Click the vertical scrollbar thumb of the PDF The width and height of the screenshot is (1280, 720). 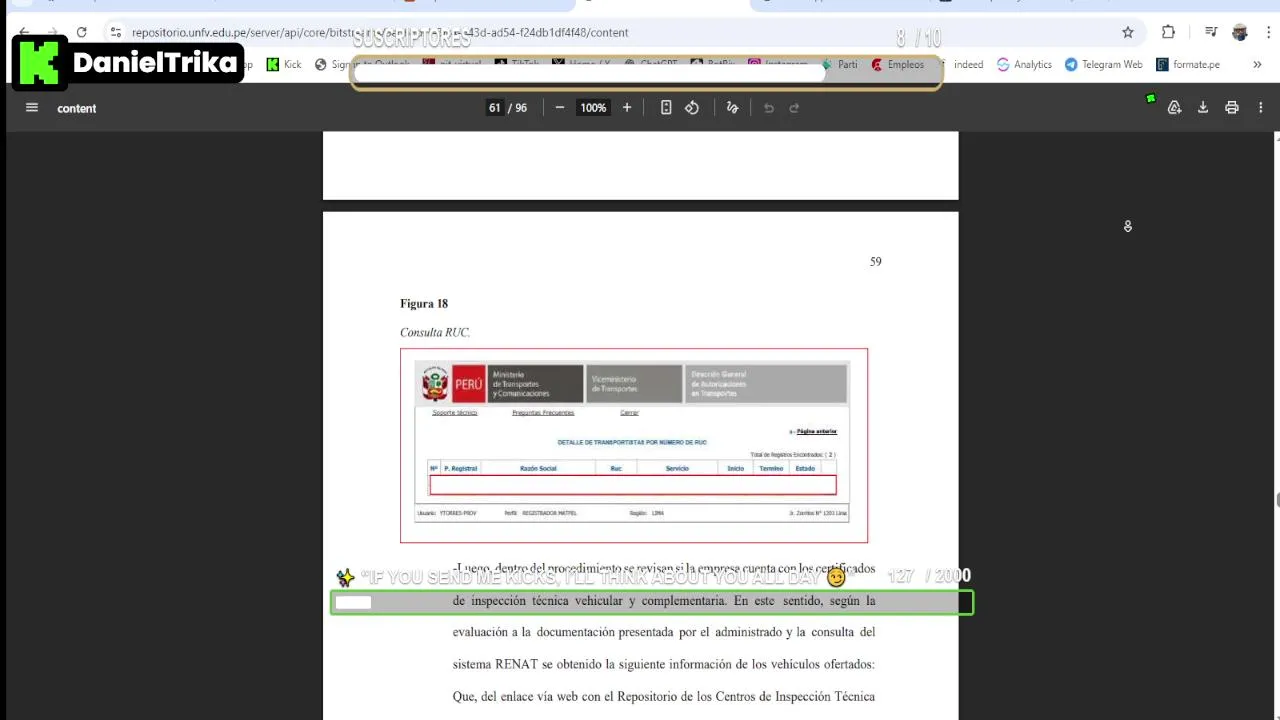click(1276, 500)
